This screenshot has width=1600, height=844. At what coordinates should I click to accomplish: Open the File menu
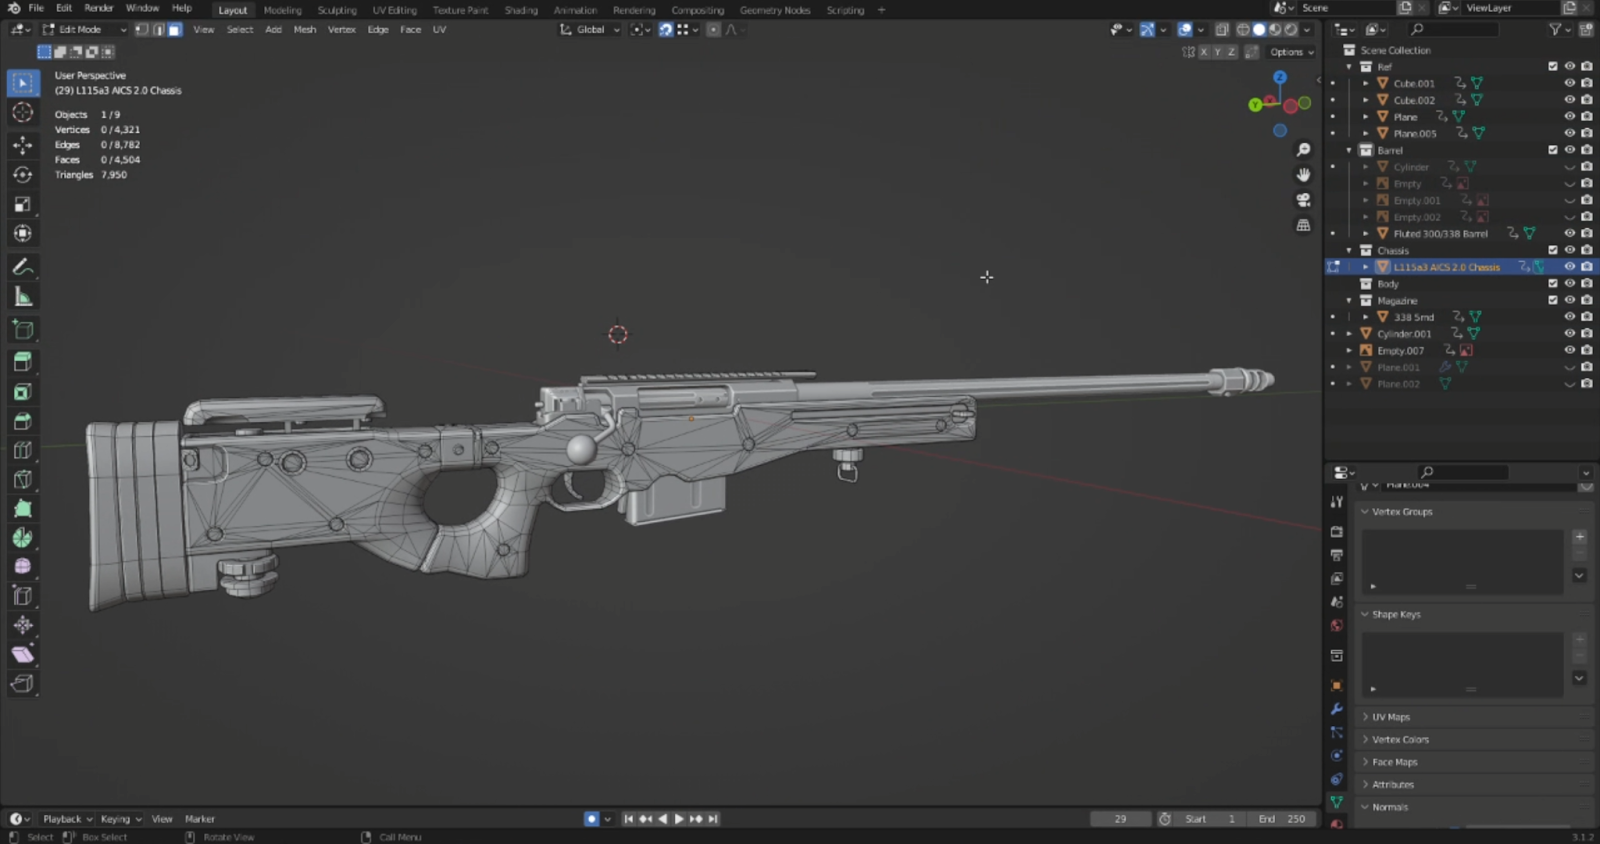tap(36, 8)
